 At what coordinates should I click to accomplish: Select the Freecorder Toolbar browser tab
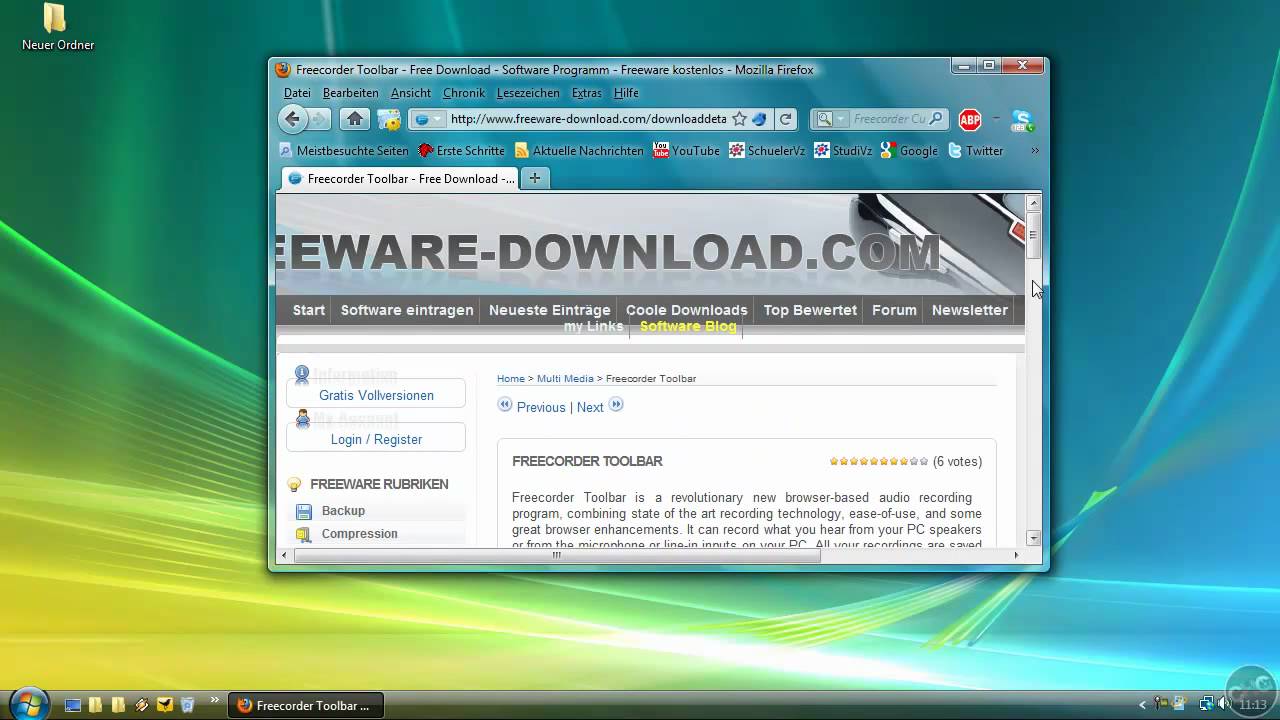coord(400,179)
